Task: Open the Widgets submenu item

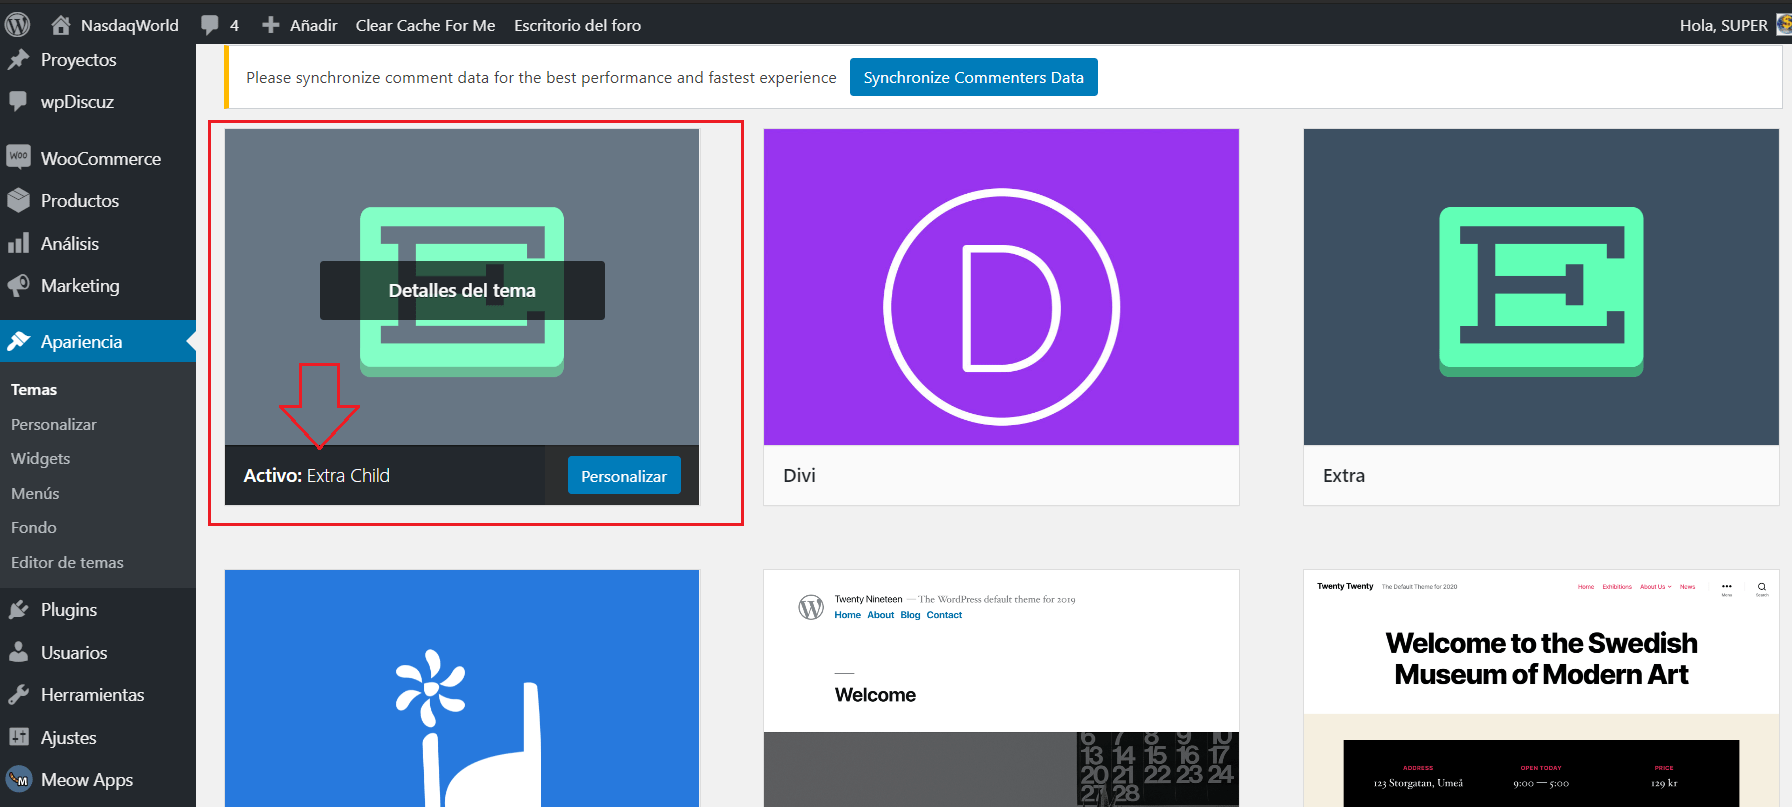Action: tap(41, 459)
